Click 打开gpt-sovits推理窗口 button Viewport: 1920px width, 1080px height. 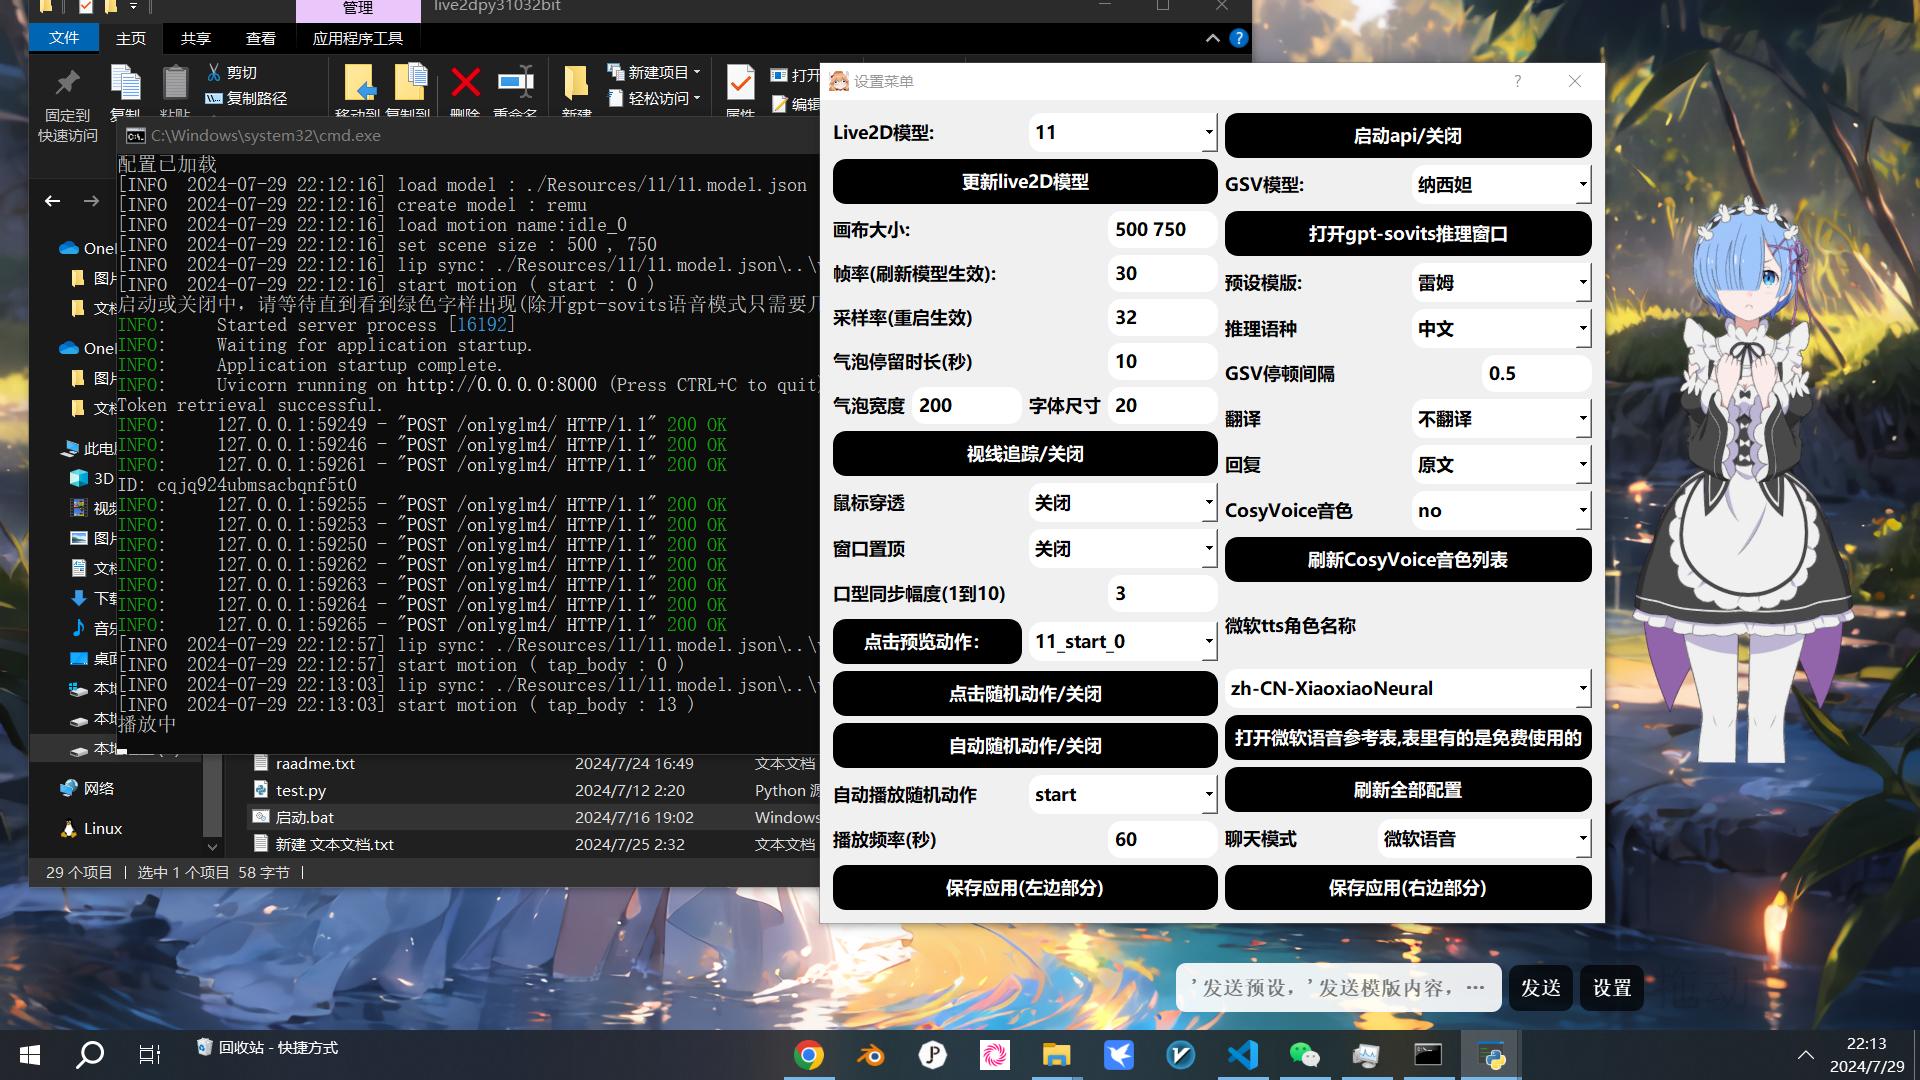[x=1408, y=233]
